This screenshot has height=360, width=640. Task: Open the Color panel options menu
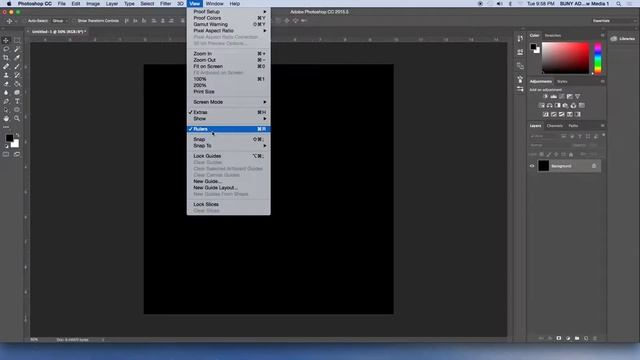[x=602, y=36]
